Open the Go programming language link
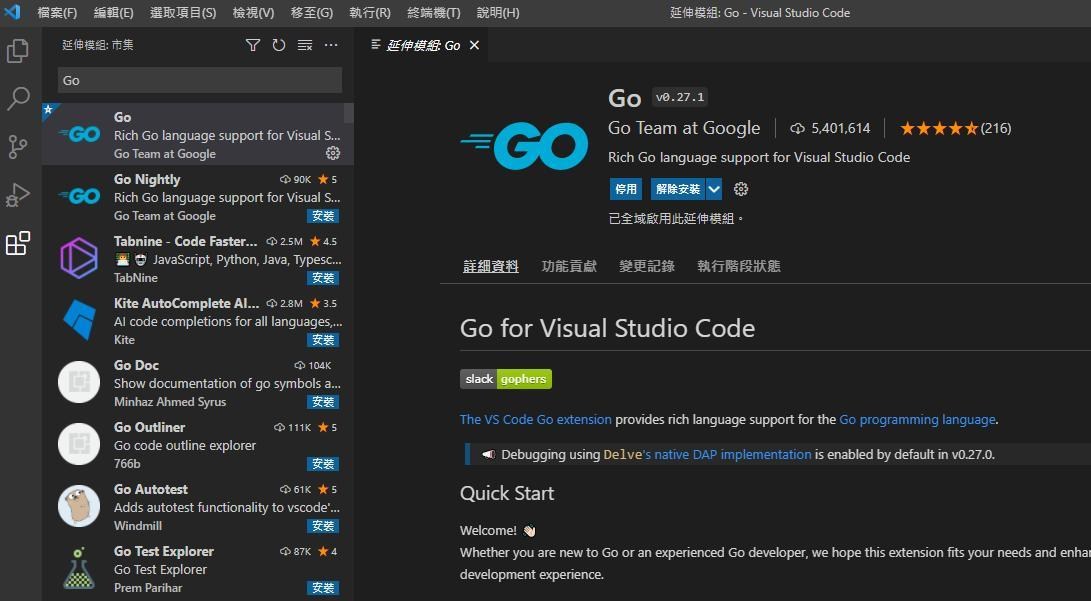Image resolution: width=1091 pixels, height=601 pixels. click(x=917, y=419)
